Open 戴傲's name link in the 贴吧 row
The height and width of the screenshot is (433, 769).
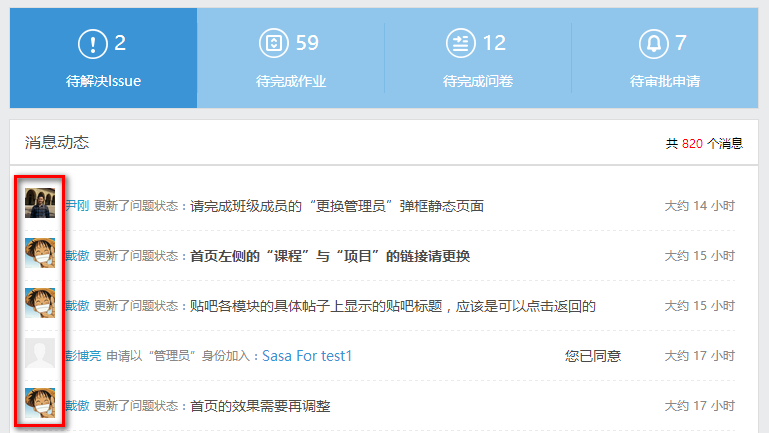point(77,306)
